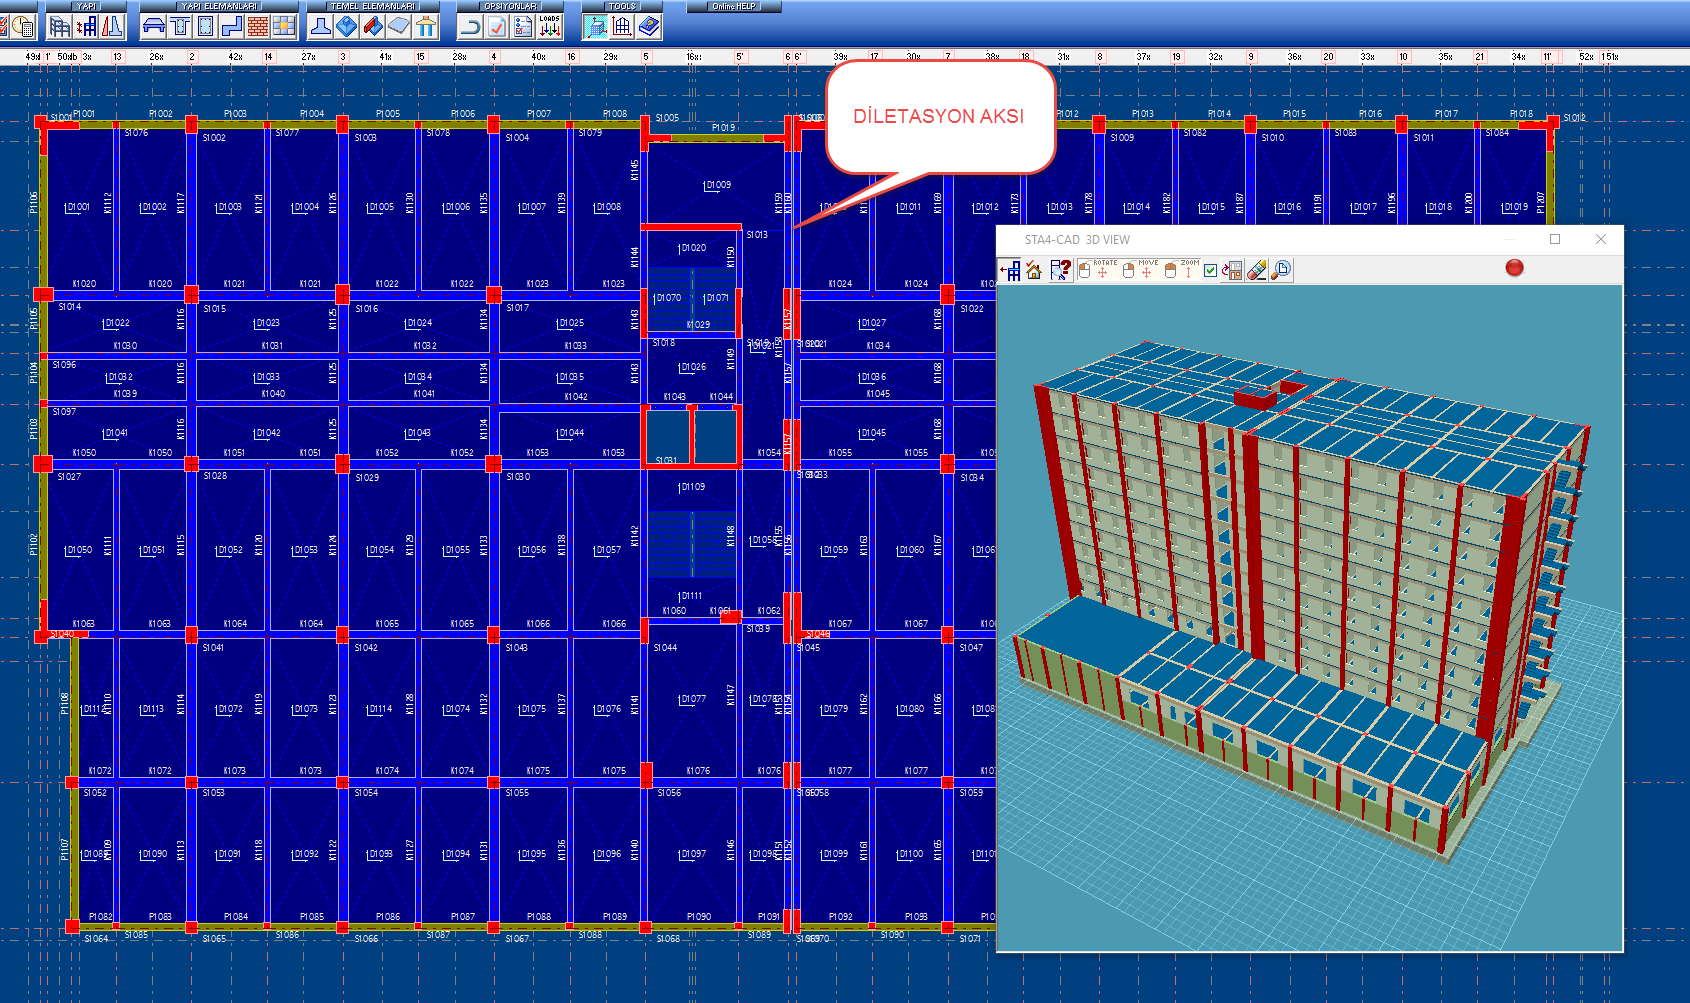Expand the YAPI menu header

(86, 6)
